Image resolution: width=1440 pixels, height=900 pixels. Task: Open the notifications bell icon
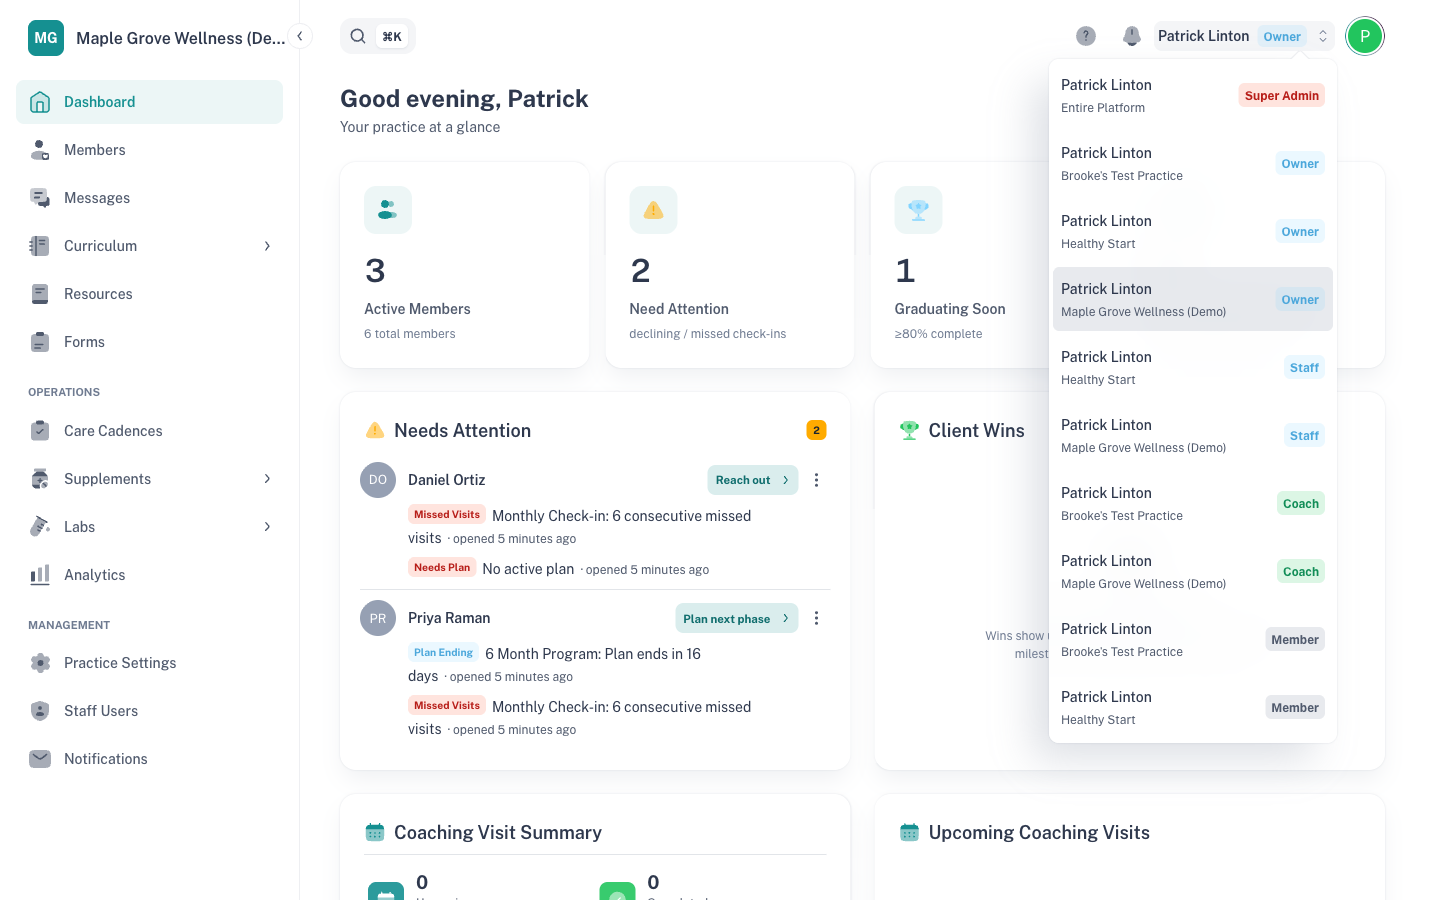point(1132,36)
